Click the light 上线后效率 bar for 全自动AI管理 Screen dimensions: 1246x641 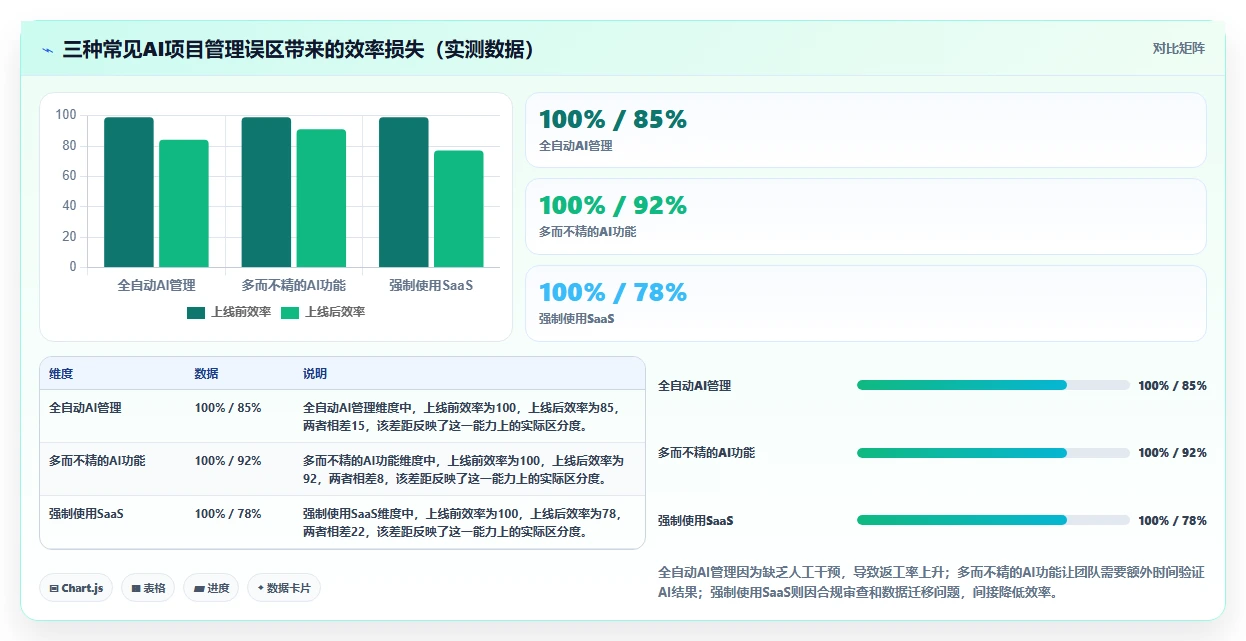184,203
